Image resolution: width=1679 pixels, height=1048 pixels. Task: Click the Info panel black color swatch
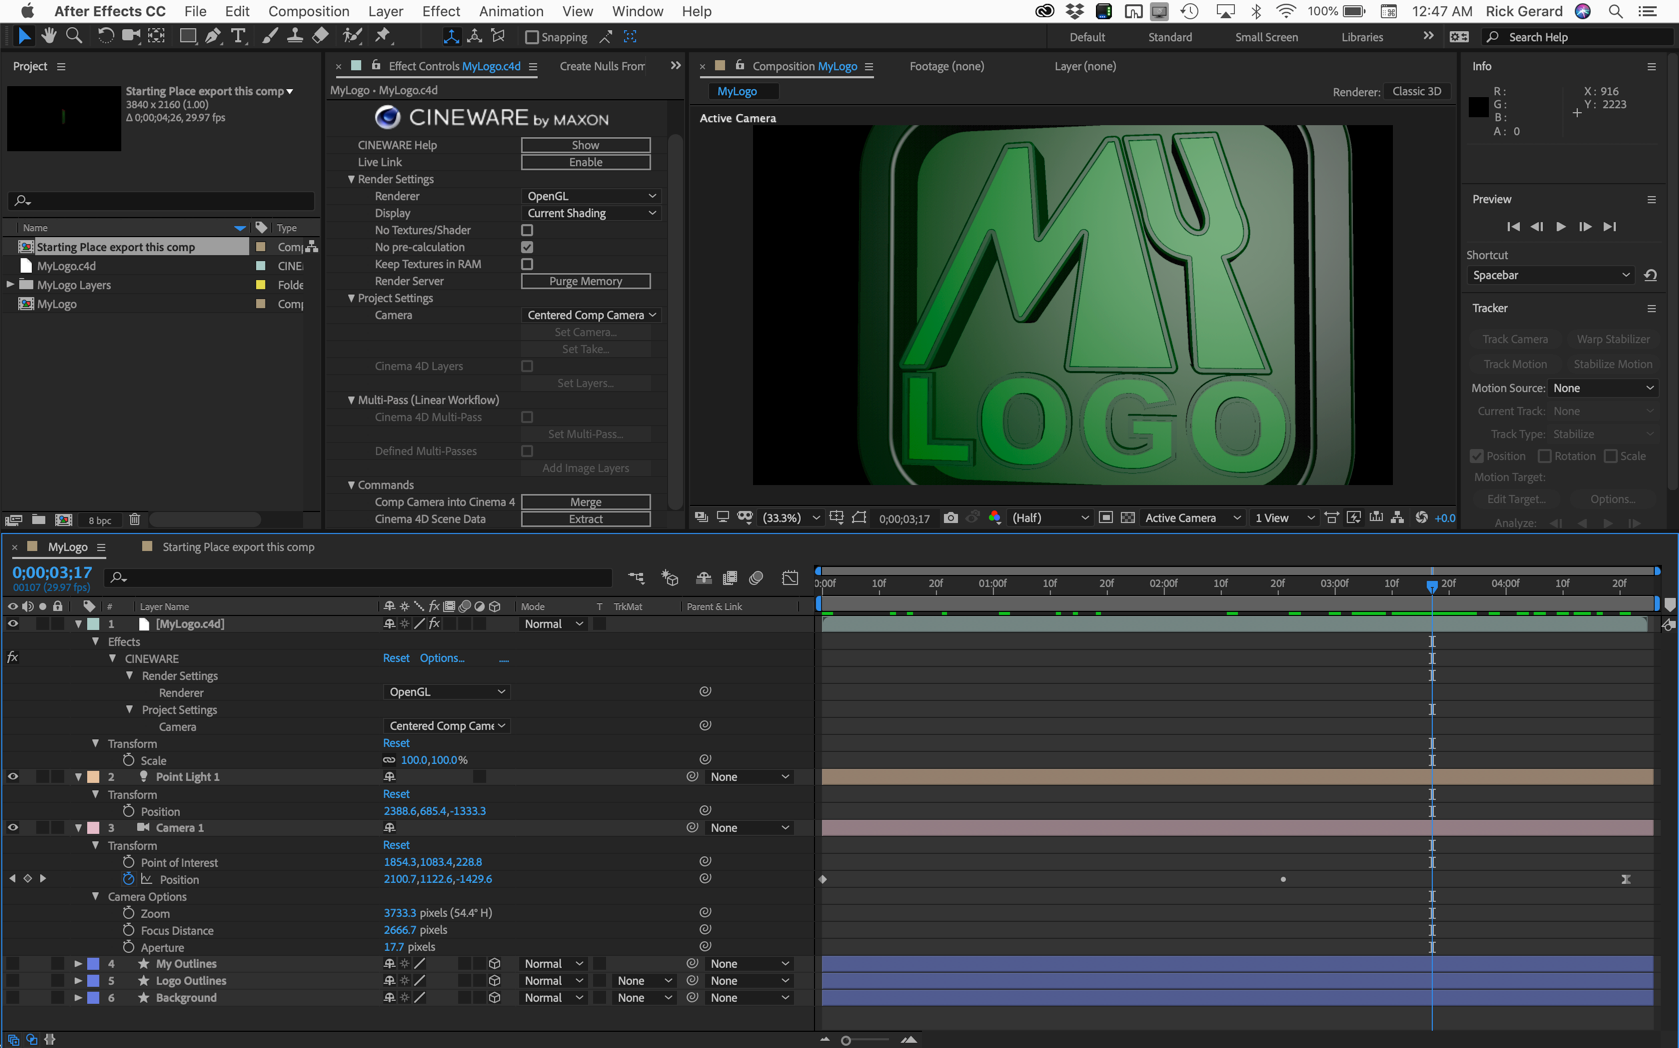[1479, 107]
